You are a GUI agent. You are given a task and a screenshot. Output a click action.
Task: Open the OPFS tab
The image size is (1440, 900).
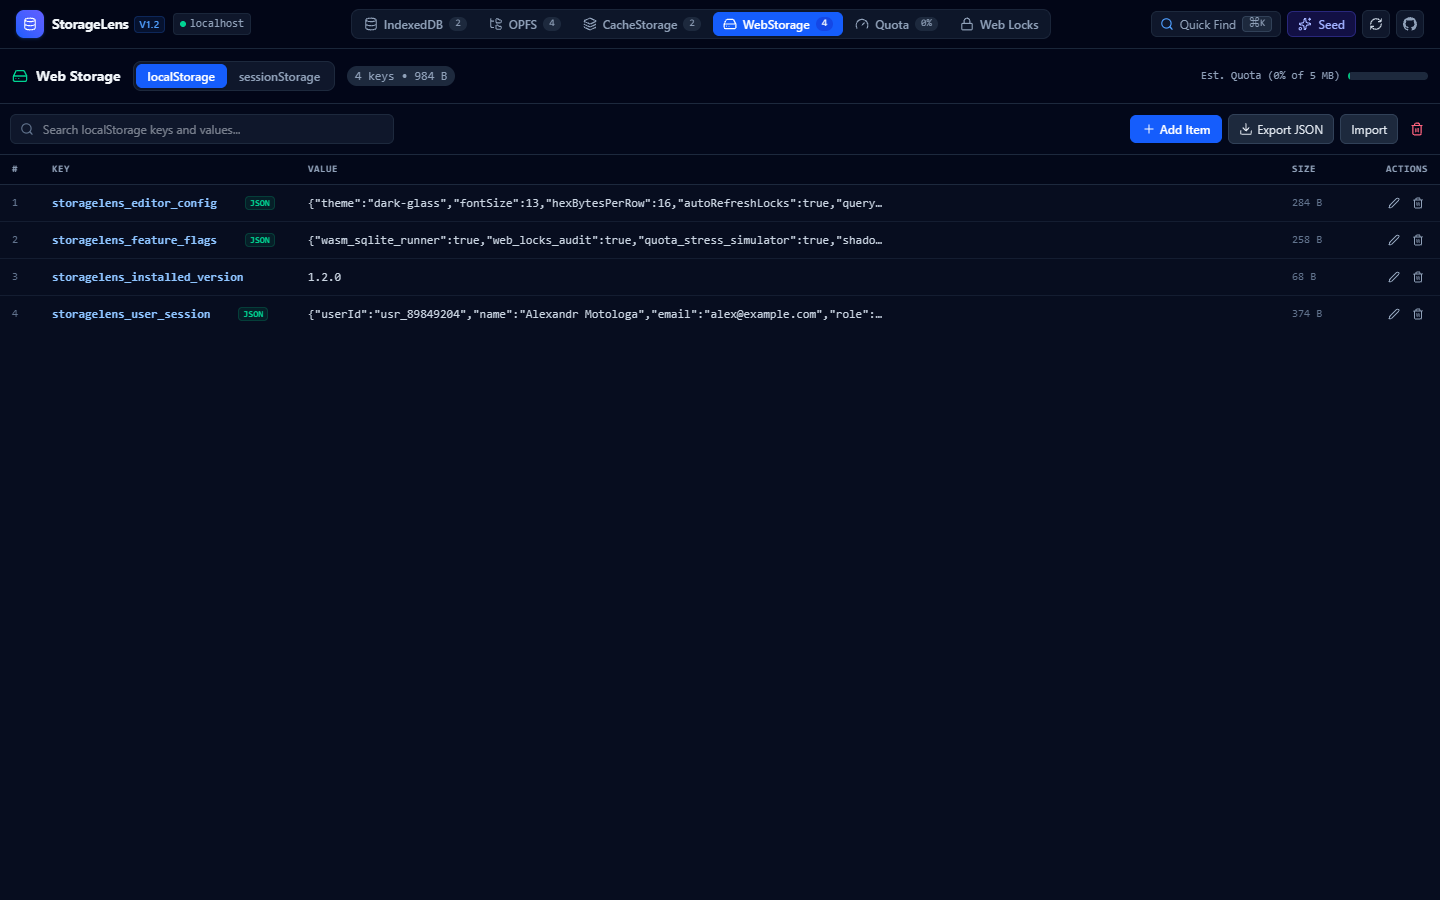point(525,24)
